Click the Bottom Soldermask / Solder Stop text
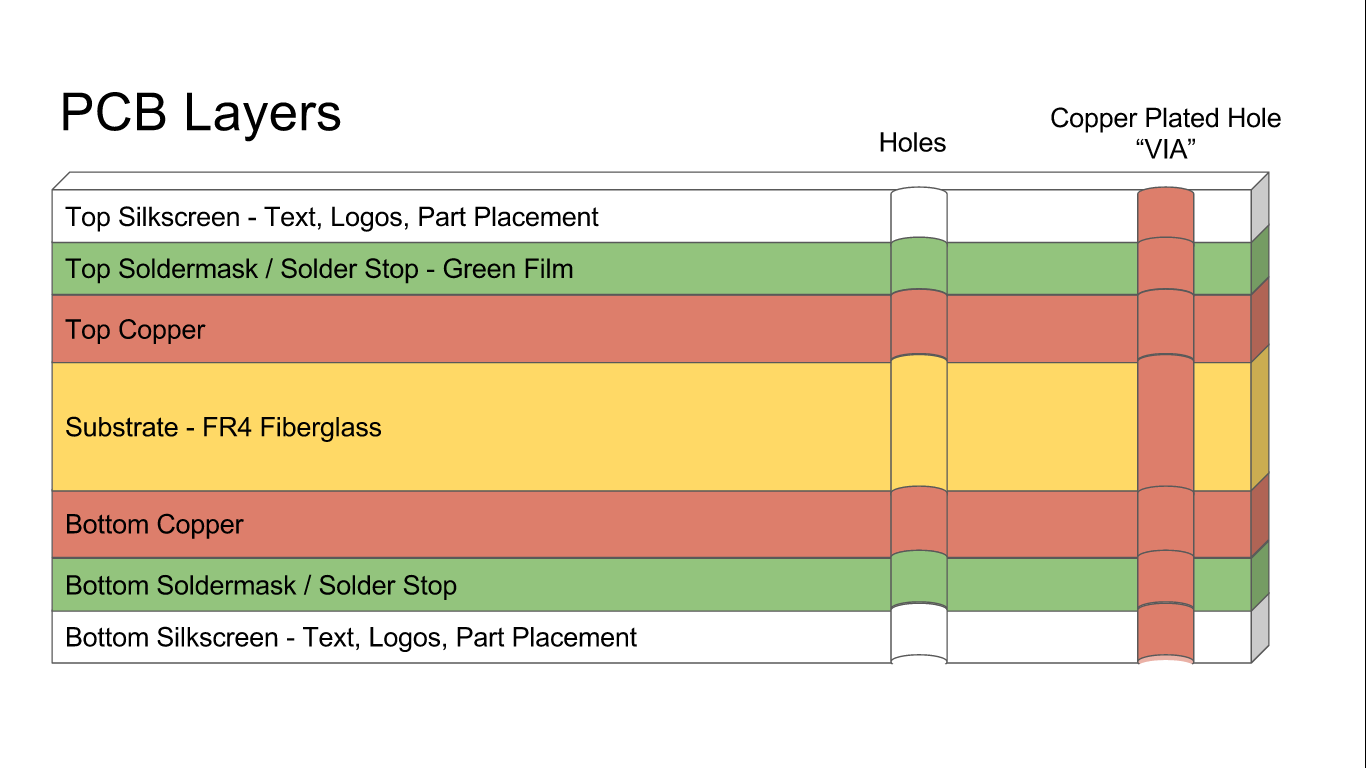 261,586
